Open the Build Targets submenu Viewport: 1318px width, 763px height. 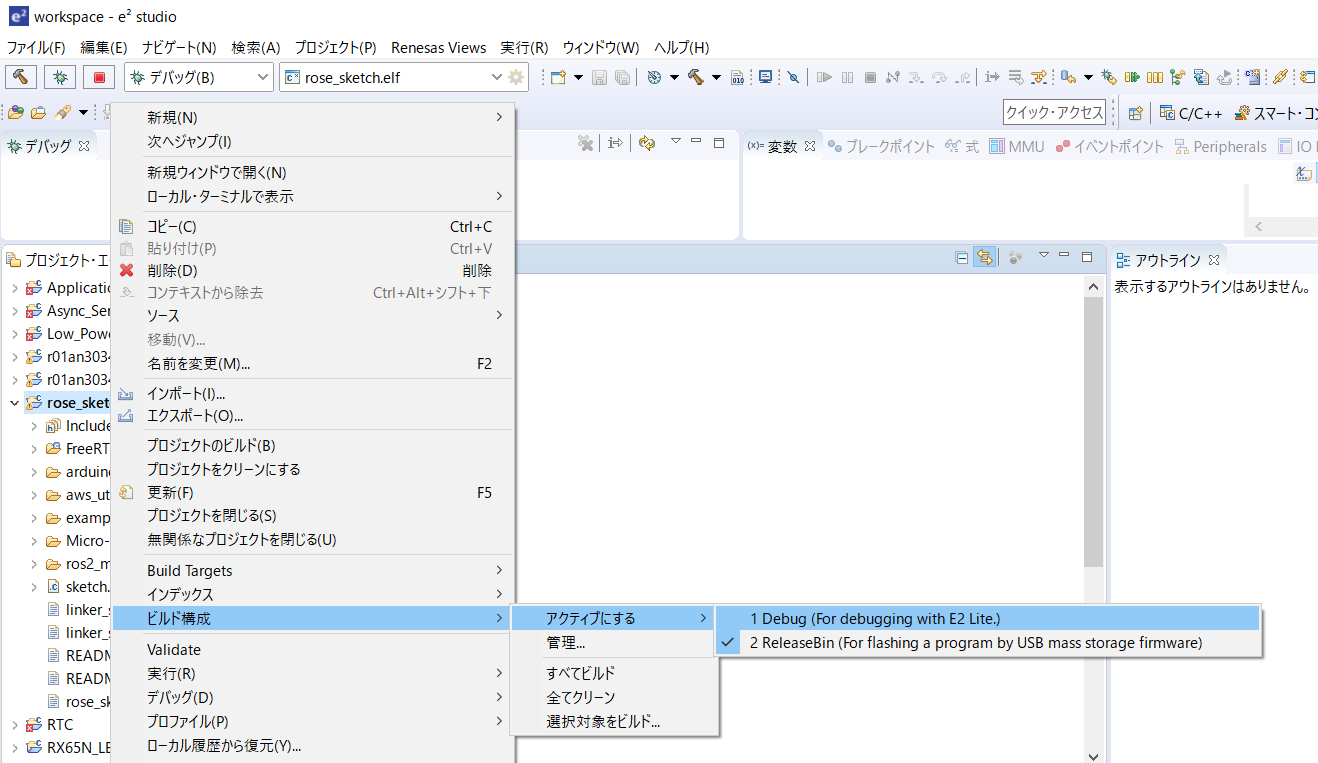click(x=312, y=570)
